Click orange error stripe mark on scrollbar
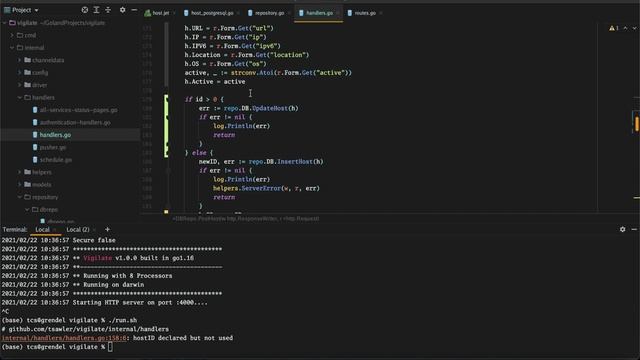Screen dimensions: 640x360 click(636, 124)
